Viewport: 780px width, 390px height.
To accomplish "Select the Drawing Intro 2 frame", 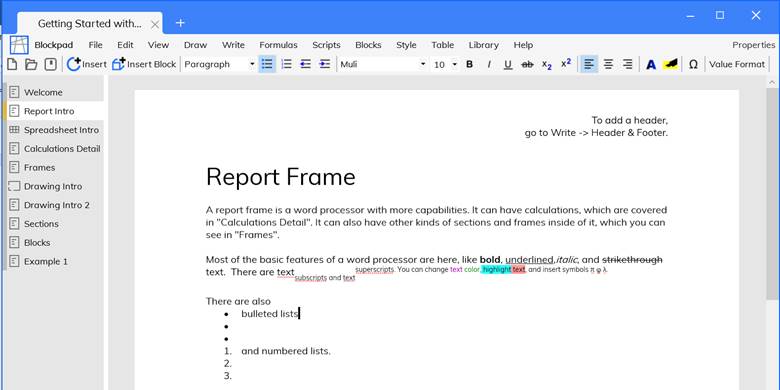I will coord(54,205).
